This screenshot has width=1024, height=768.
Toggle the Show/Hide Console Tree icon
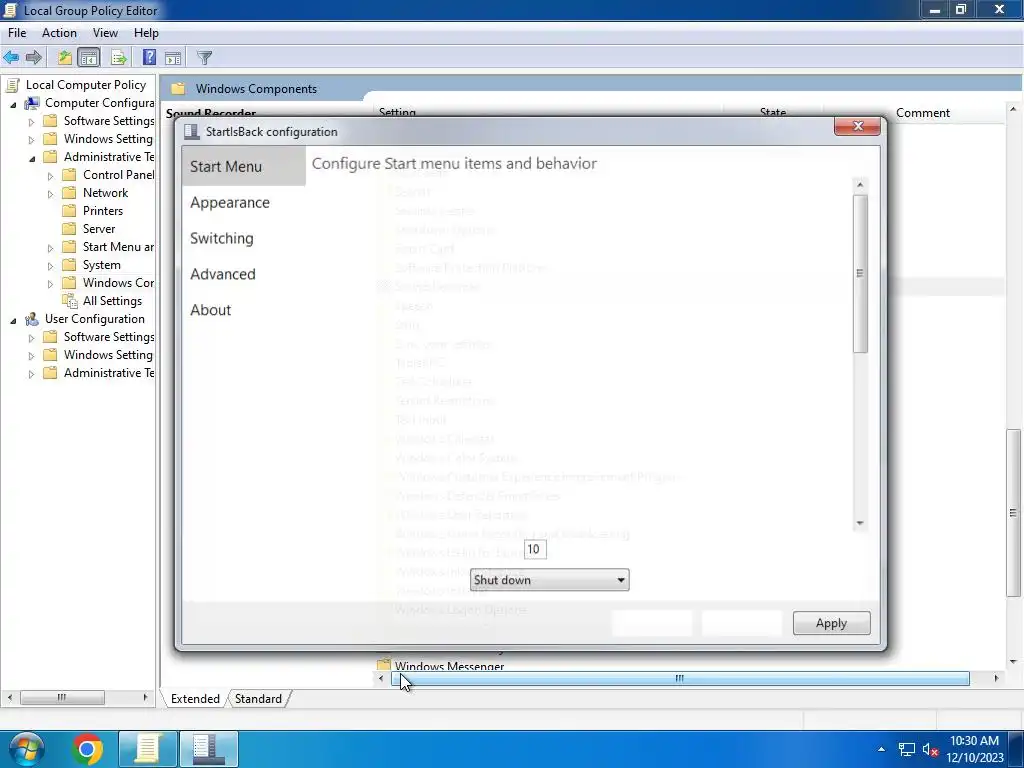point(89,57)
